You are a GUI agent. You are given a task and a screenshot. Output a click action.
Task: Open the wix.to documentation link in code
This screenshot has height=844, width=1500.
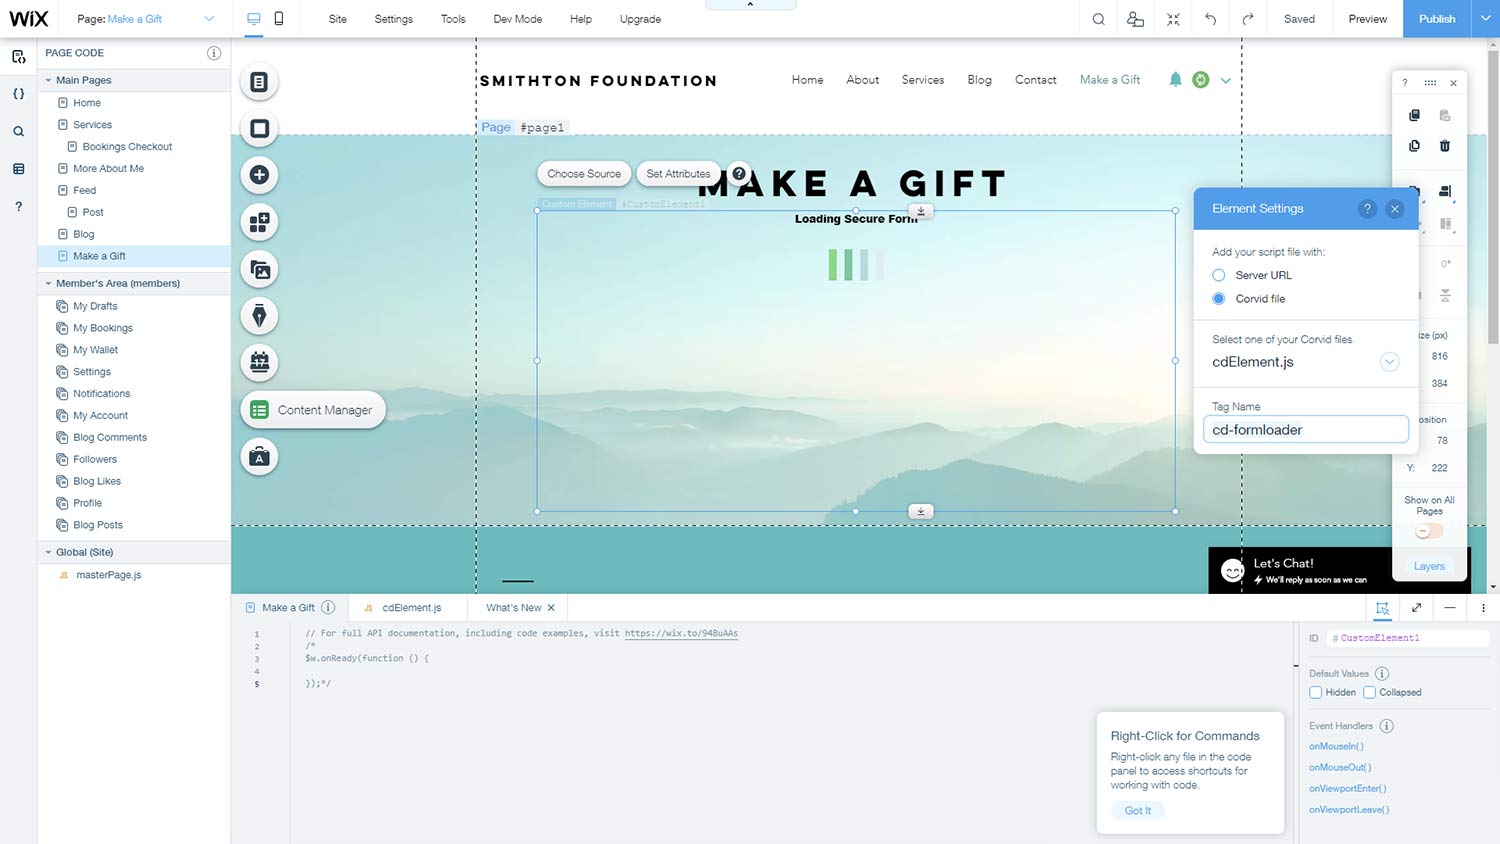tap(681, 633)
